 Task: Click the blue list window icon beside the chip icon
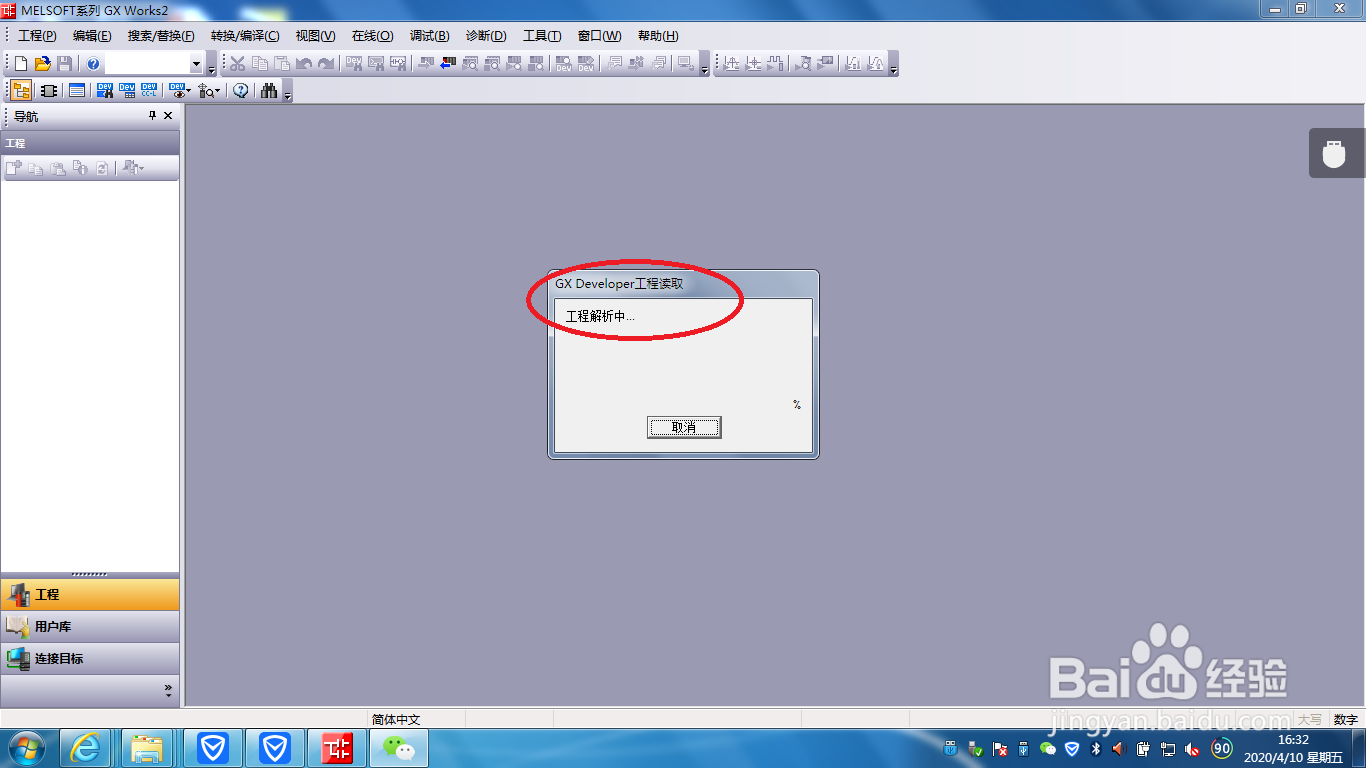click(77, 91)
